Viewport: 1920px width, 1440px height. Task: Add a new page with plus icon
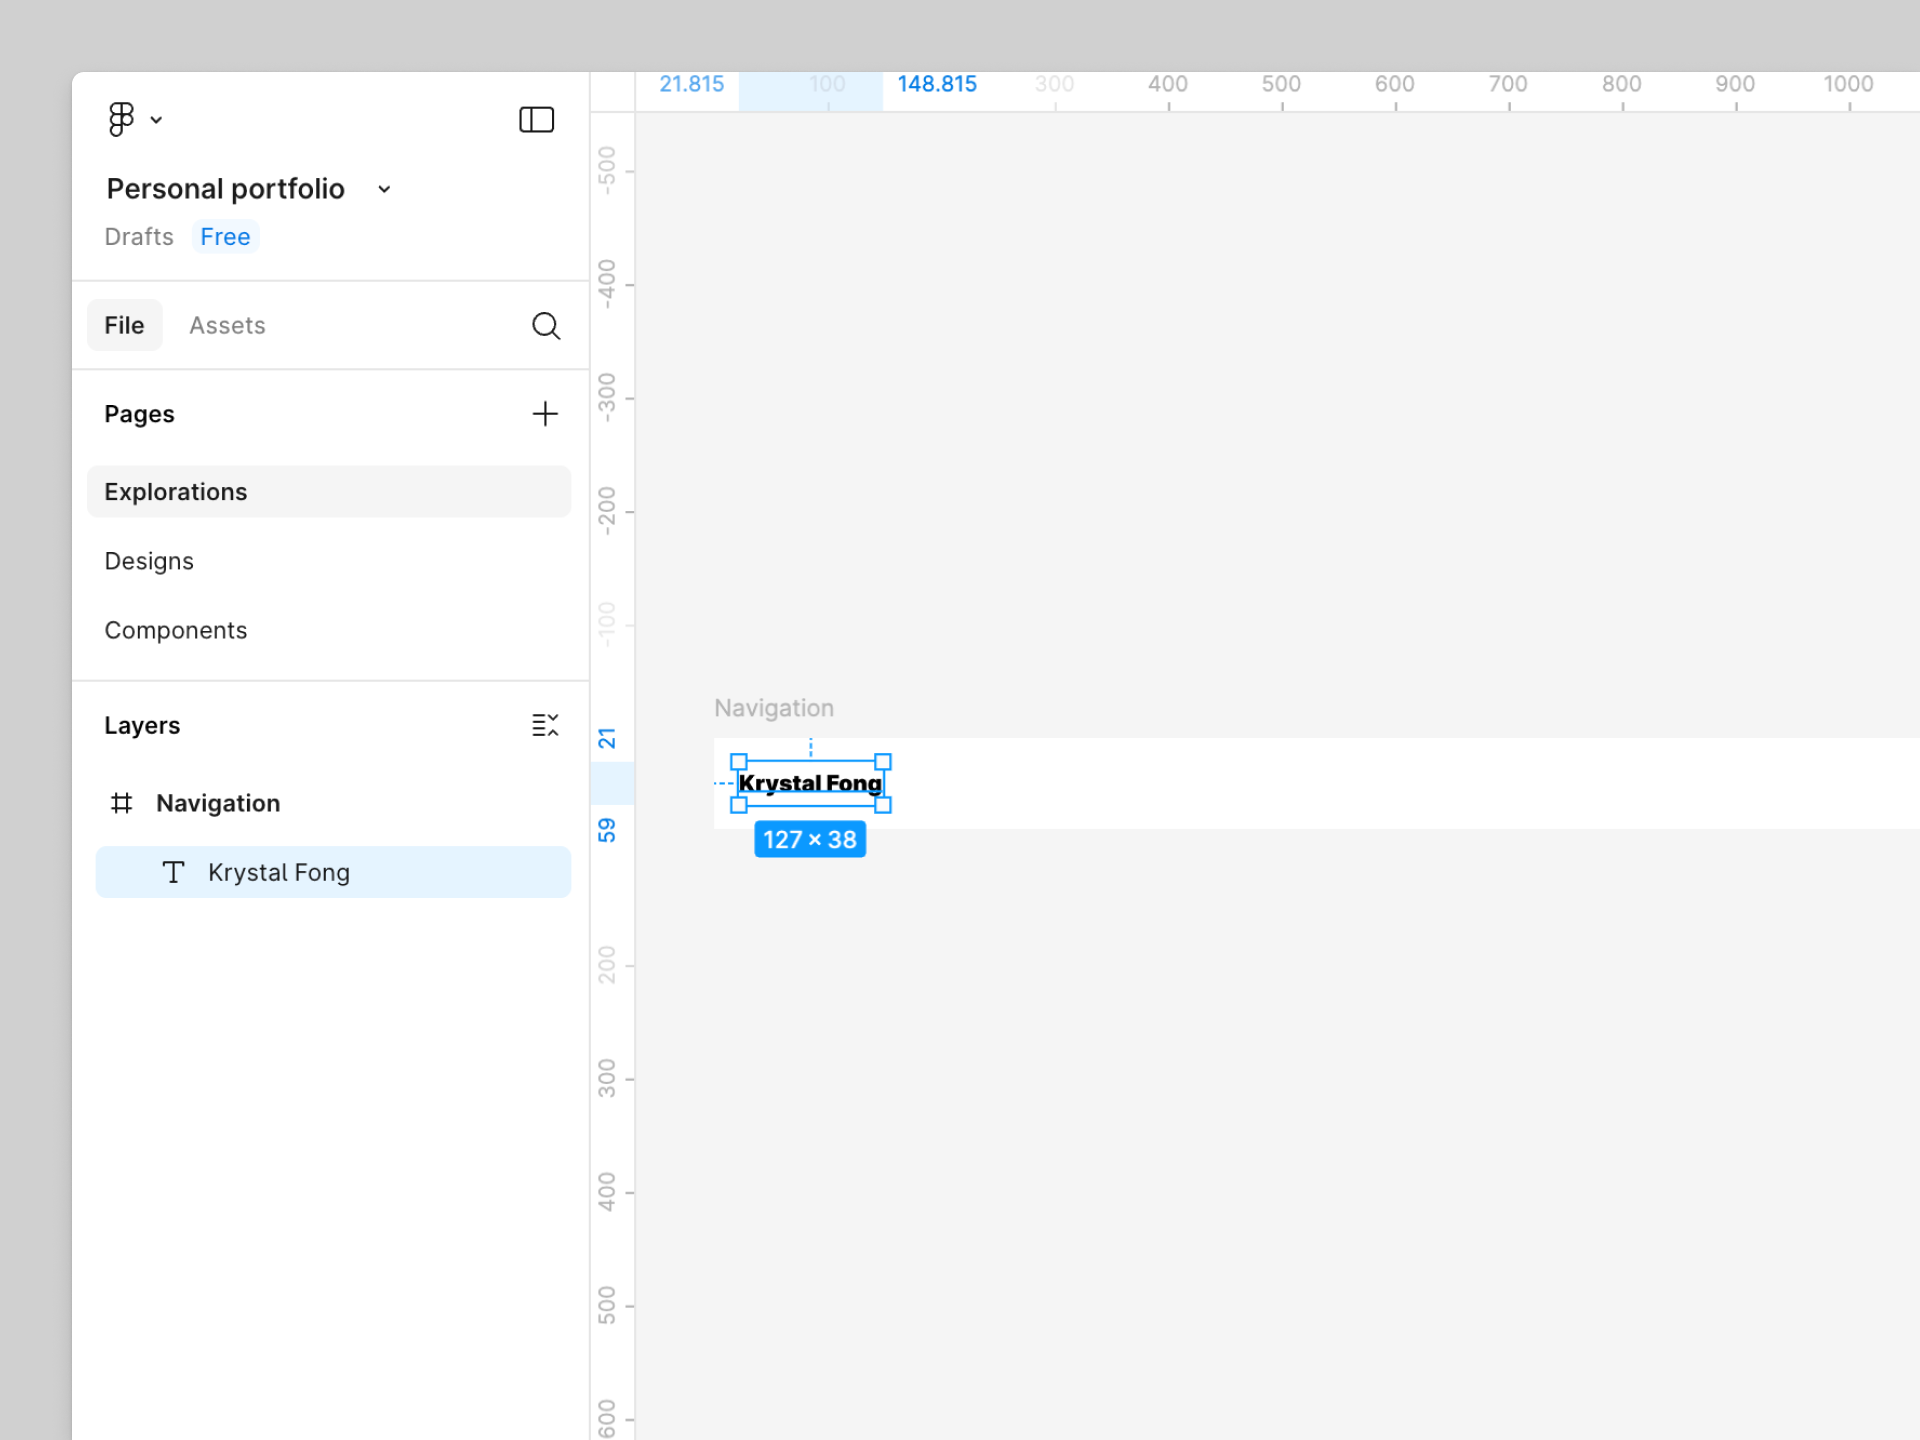[x=545, y=414]
